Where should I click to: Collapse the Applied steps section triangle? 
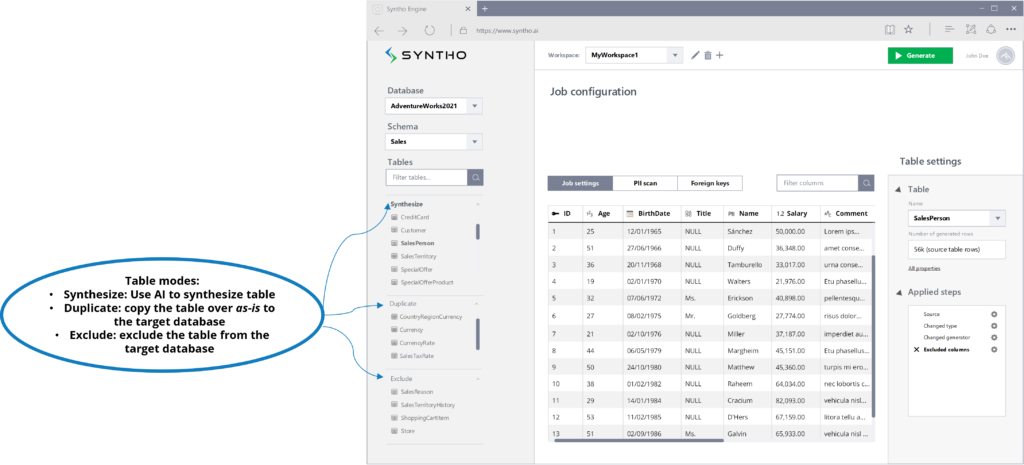(897, 292)
